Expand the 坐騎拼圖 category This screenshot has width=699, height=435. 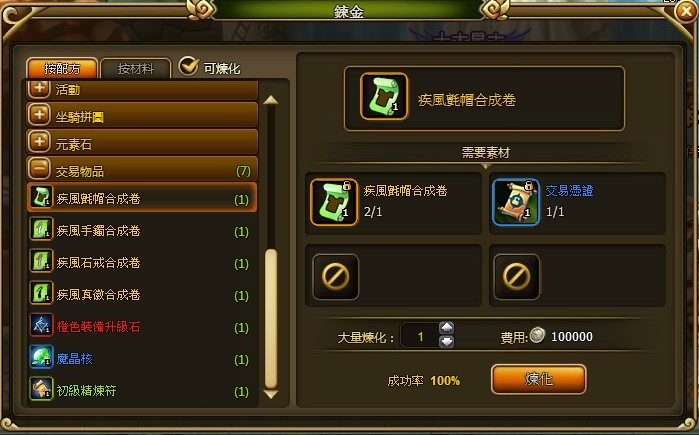(39, 115)
